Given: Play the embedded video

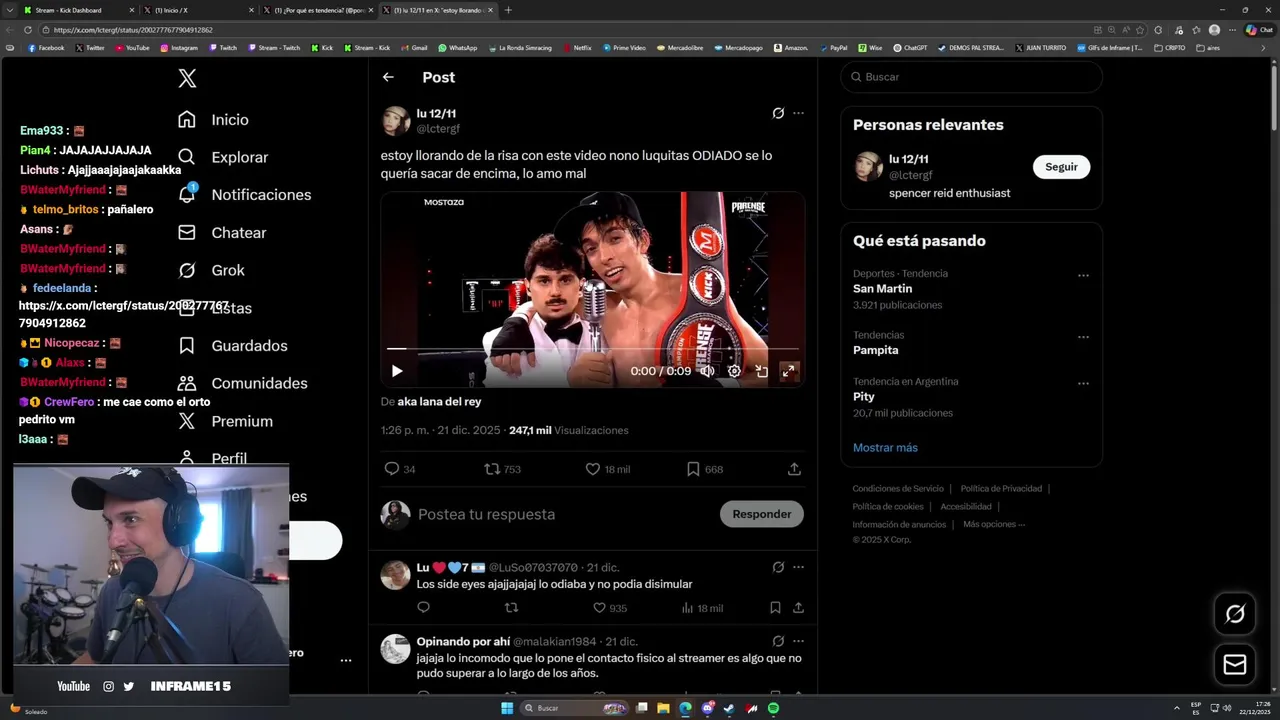Looking at the screenshot, I should [x=397, y=371].
